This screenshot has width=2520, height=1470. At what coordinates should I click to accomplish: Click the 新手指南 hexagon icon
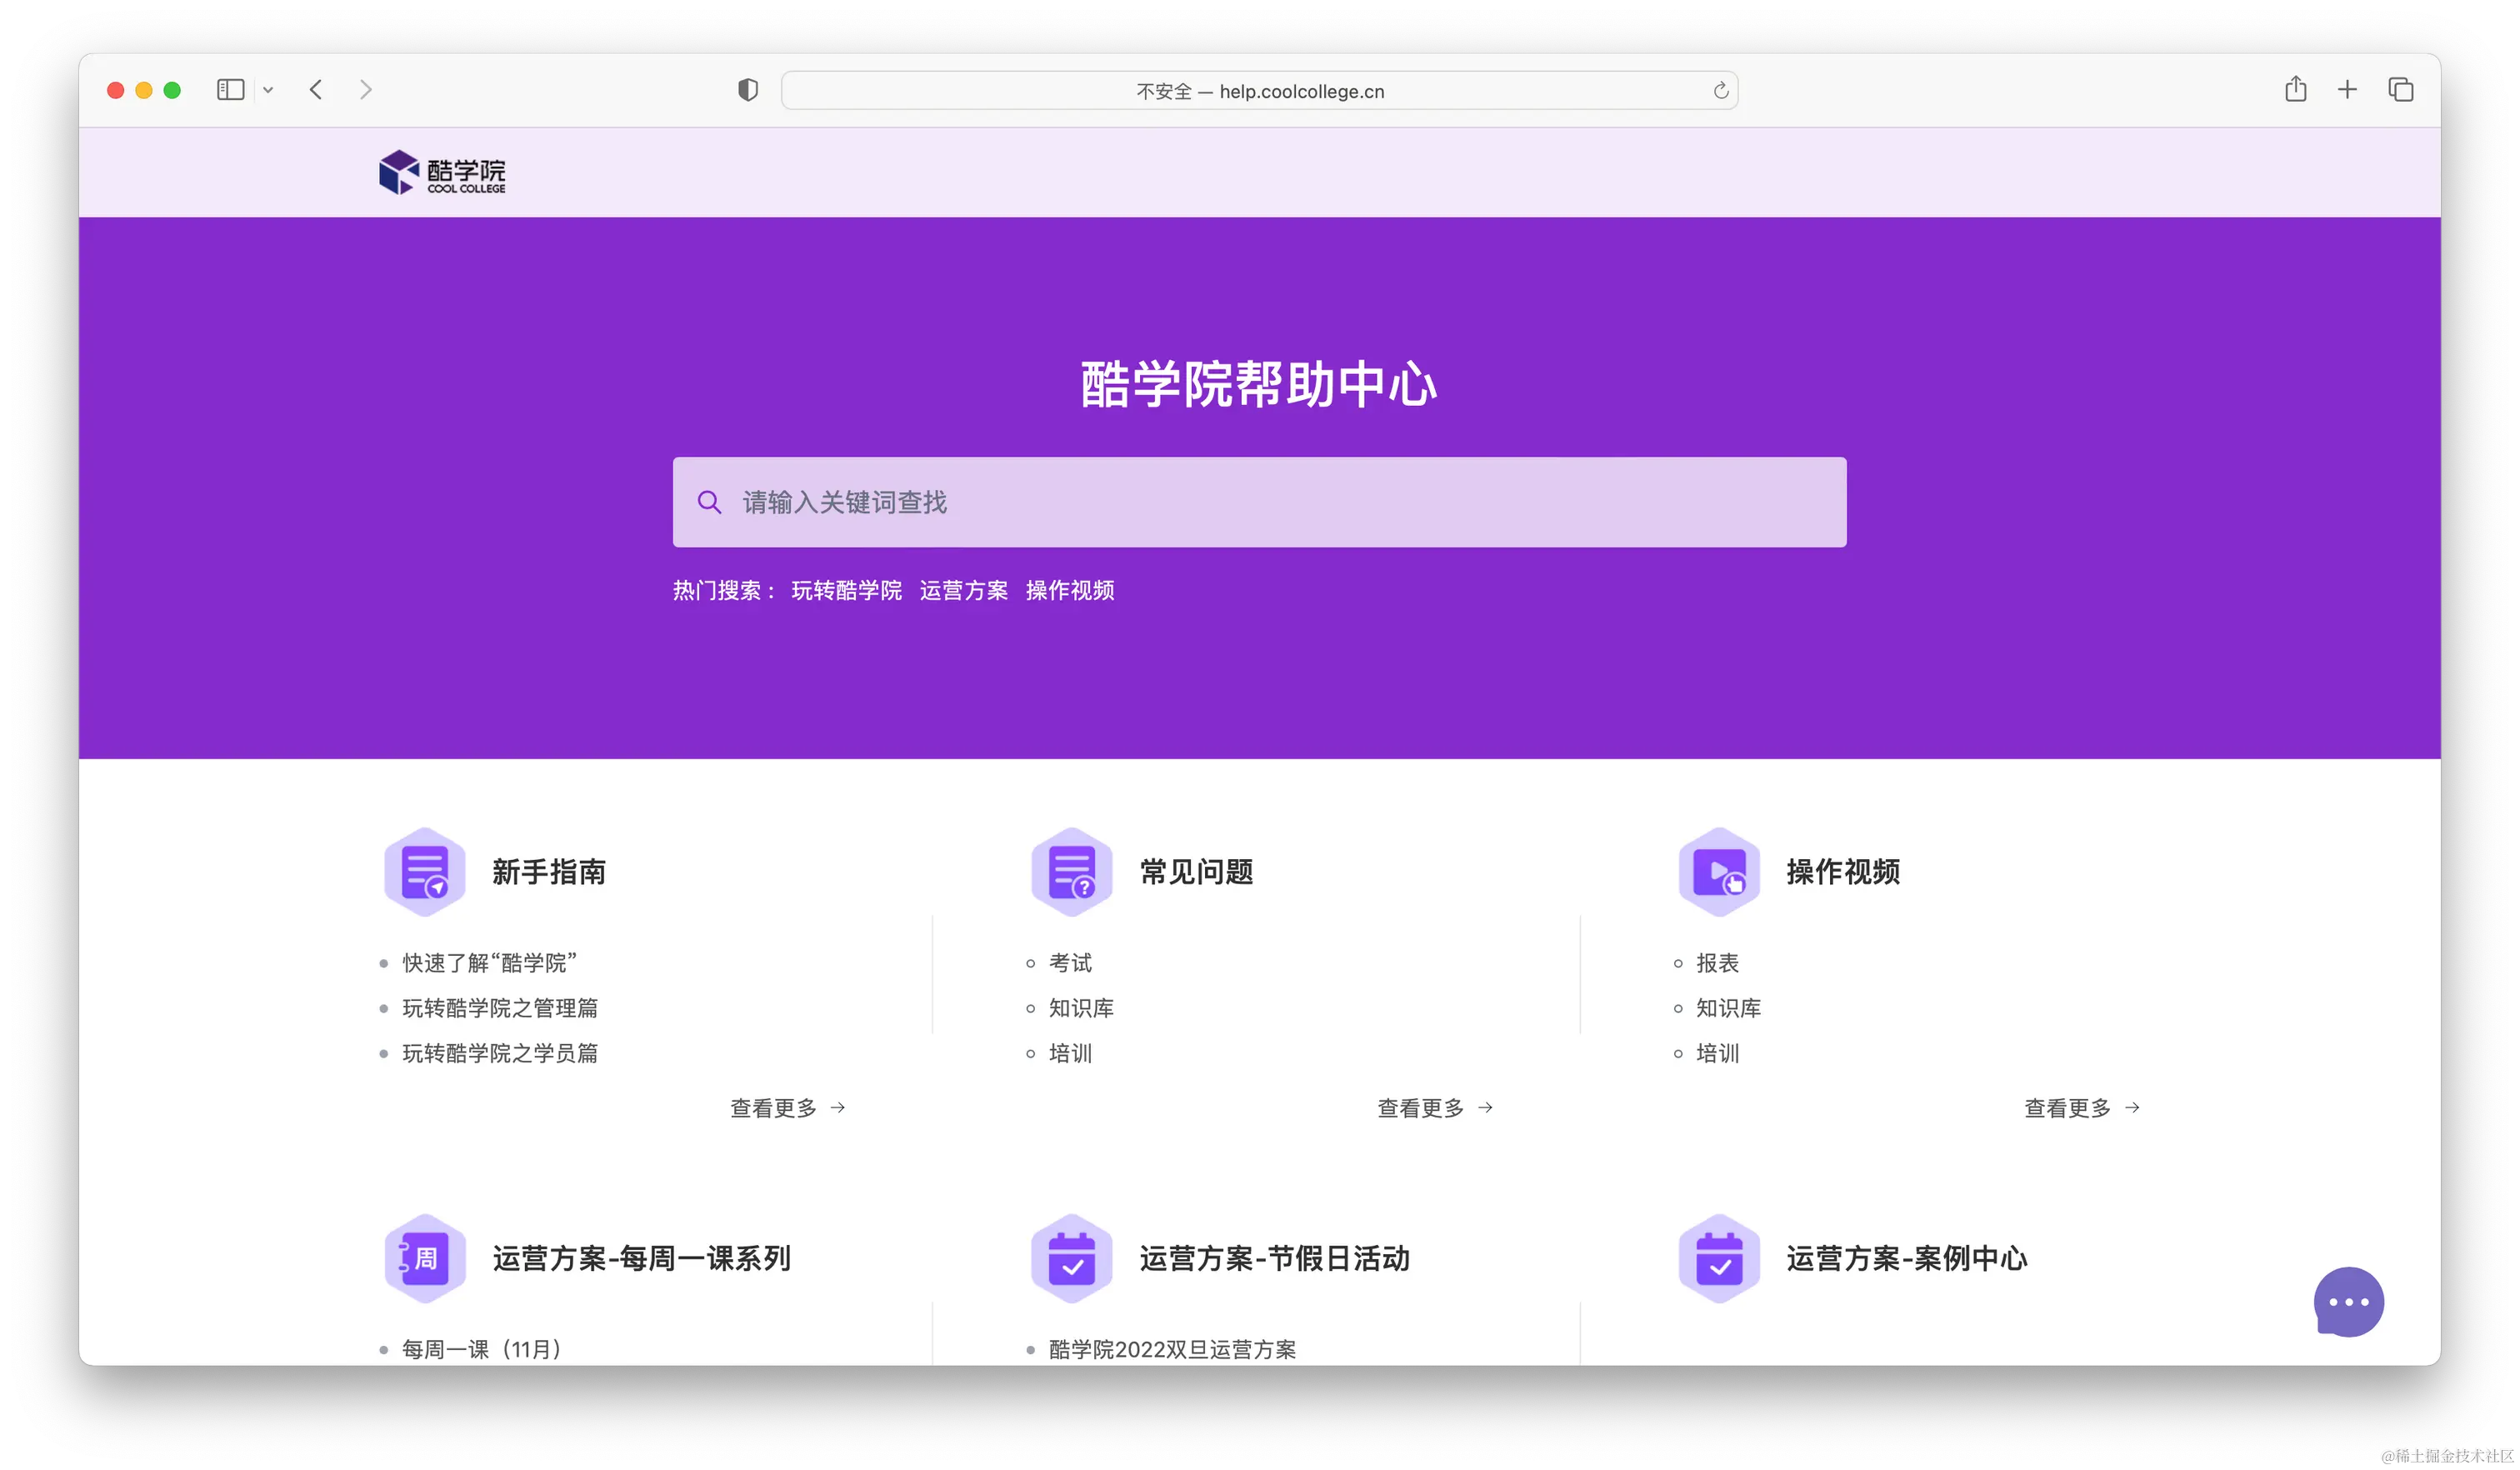[x=425, y=871]
